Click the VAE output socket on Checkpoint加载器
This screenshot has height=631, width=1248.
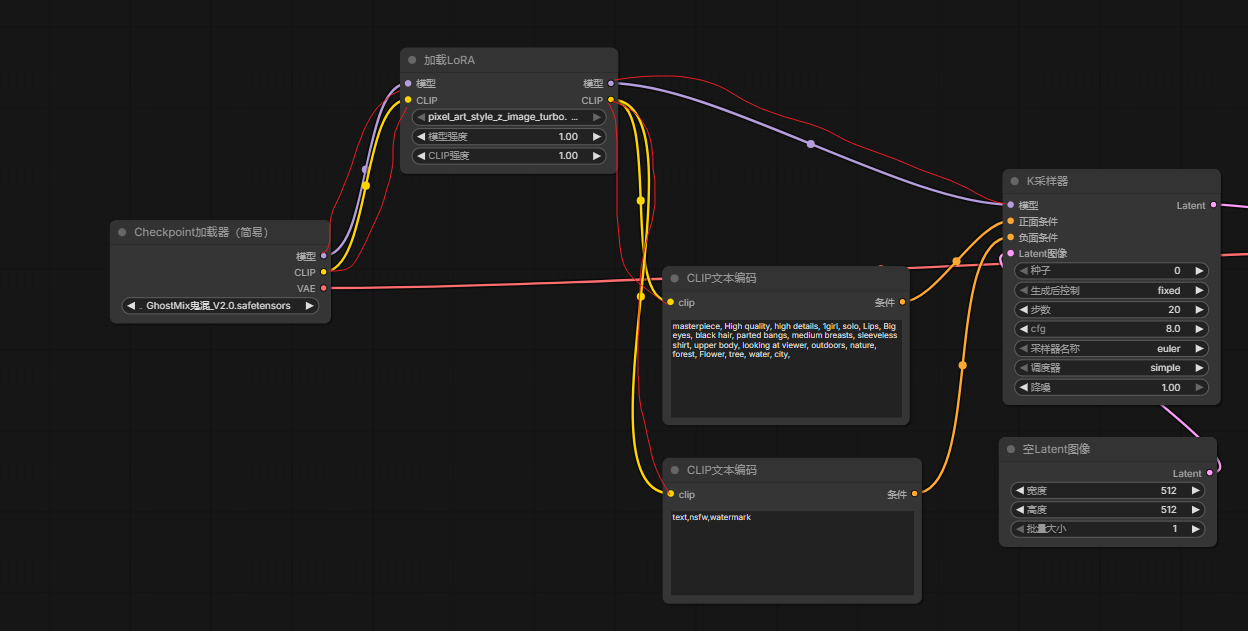point(323,288)
